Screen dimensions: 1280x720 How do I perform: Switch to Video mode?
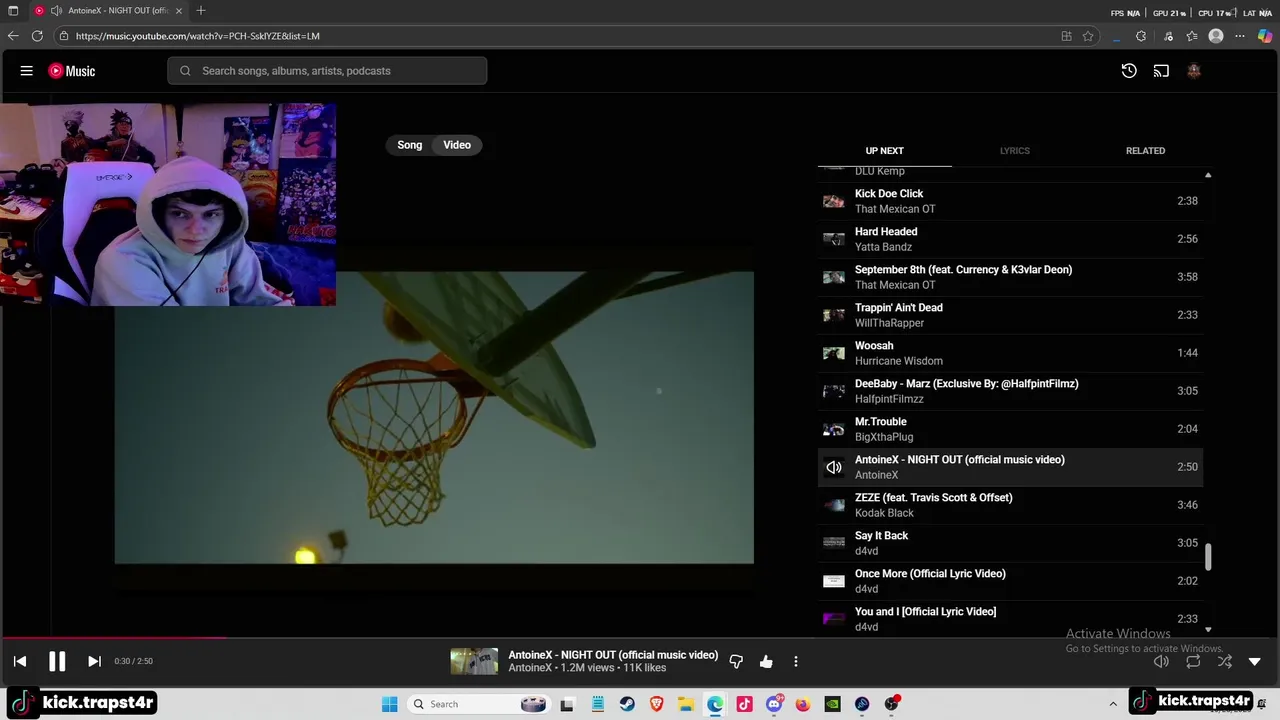click(457, 145)
